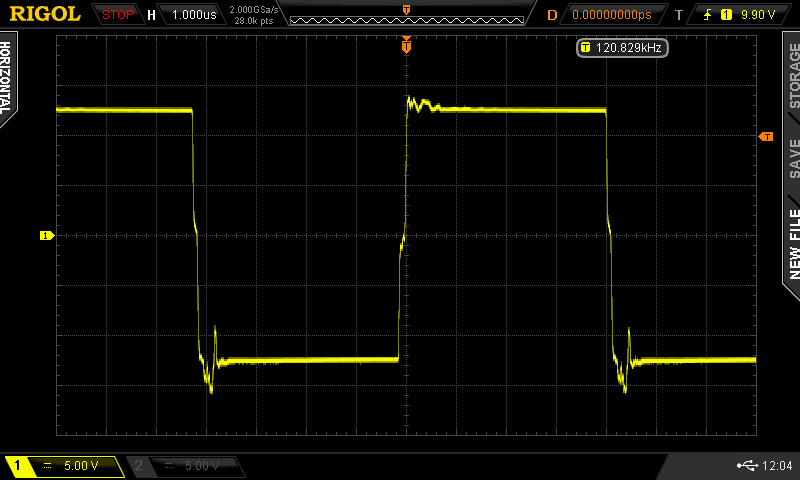800x480 pixels.
Task: Click the waveform memory overview bar
Action: pyautogui.click(x=406, y=15)
